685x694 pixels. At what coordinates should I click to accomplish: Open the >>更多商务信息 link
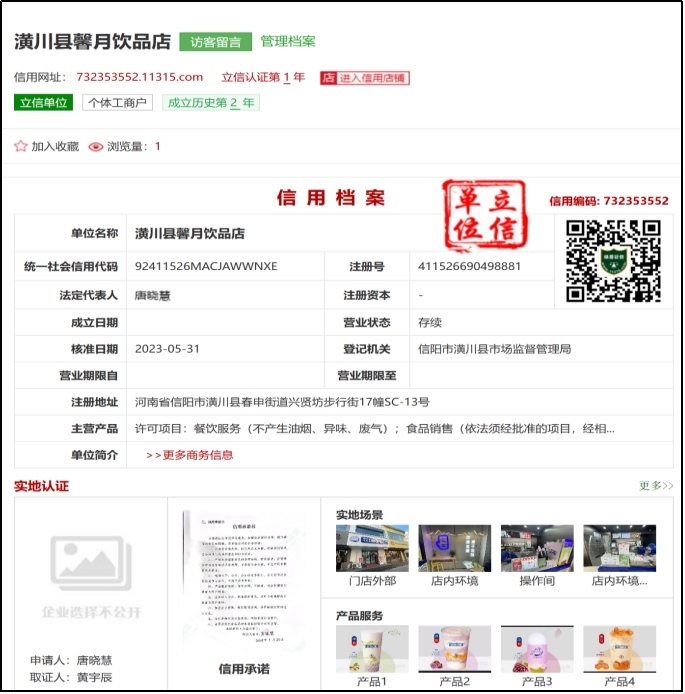(189, 455)
